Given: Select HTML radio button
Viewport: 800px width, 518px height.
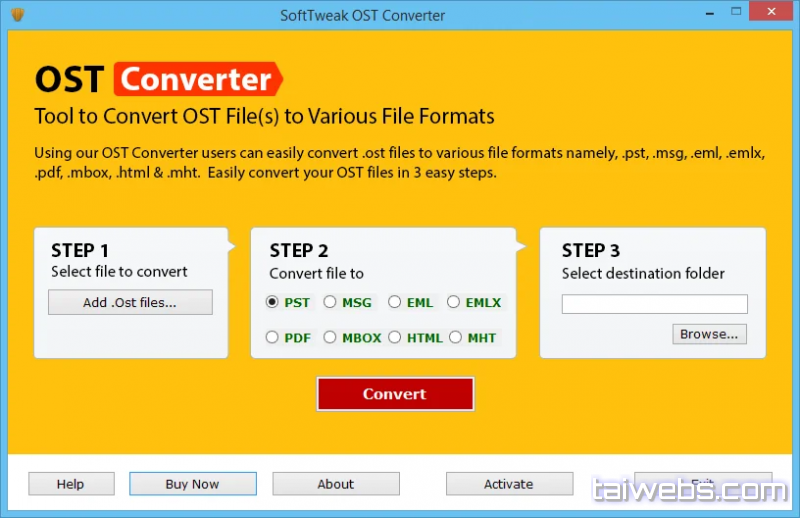Looking at the screenshot, I should tap(395, 338).
